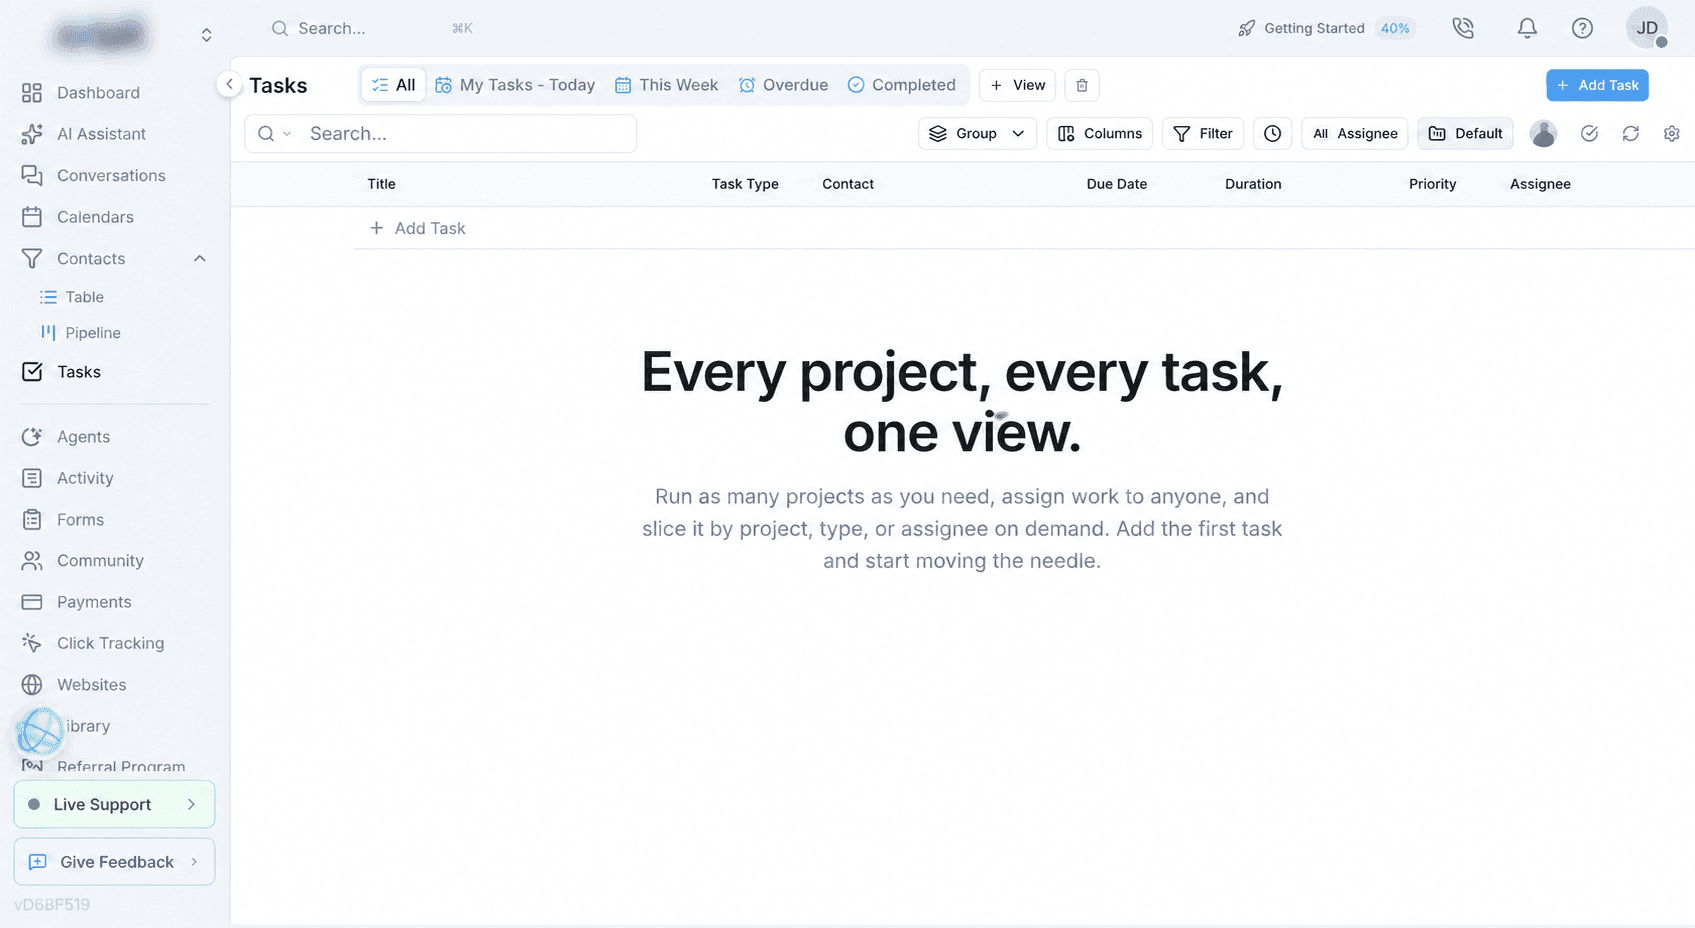
Task: Open the task search type dropdown arrow
Action: [x=287, y=134]
